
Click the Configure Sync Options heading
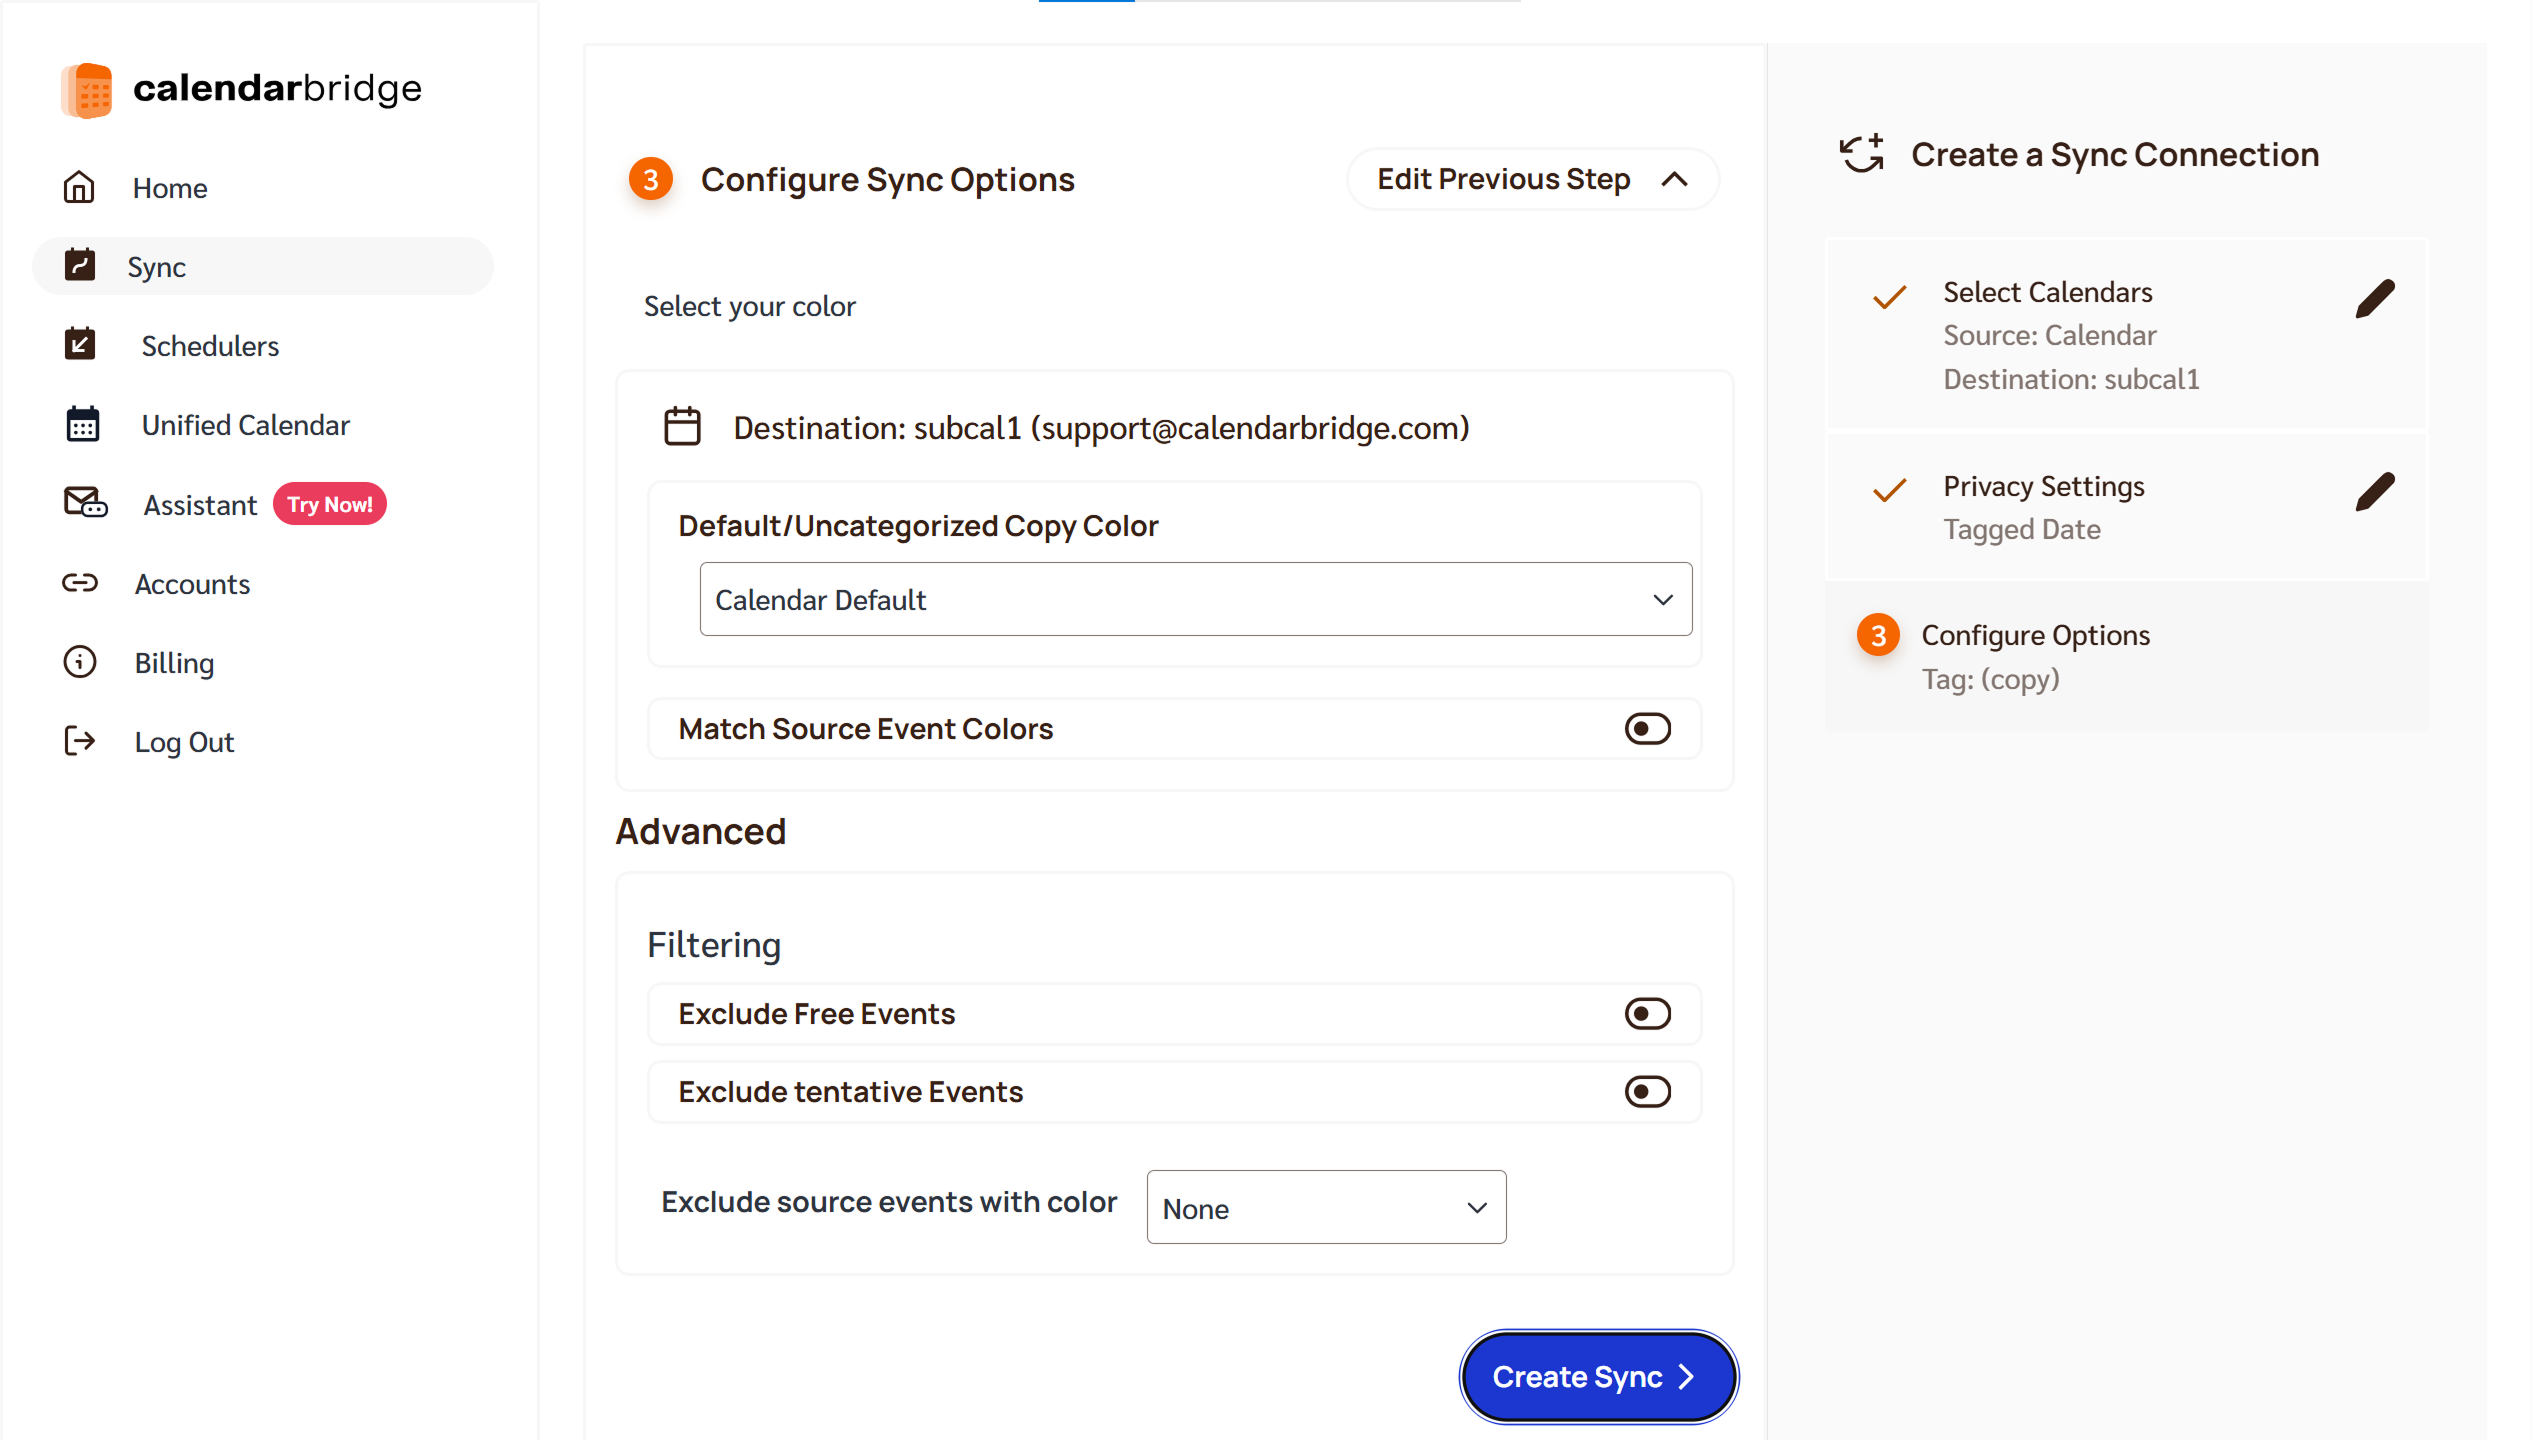click(888, 180)
